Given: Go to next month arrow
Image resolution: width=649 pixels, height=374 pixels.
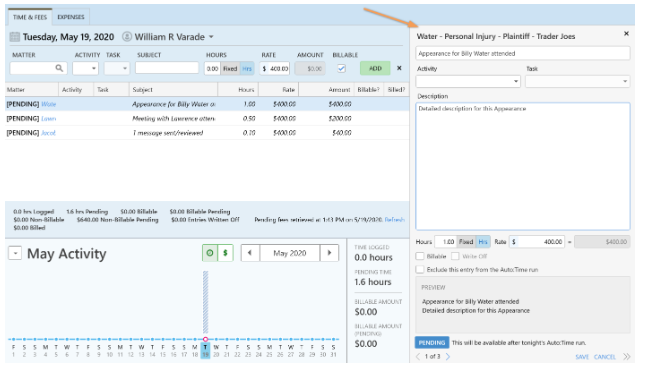Looking at the screenshot, I should click(329, 253).
